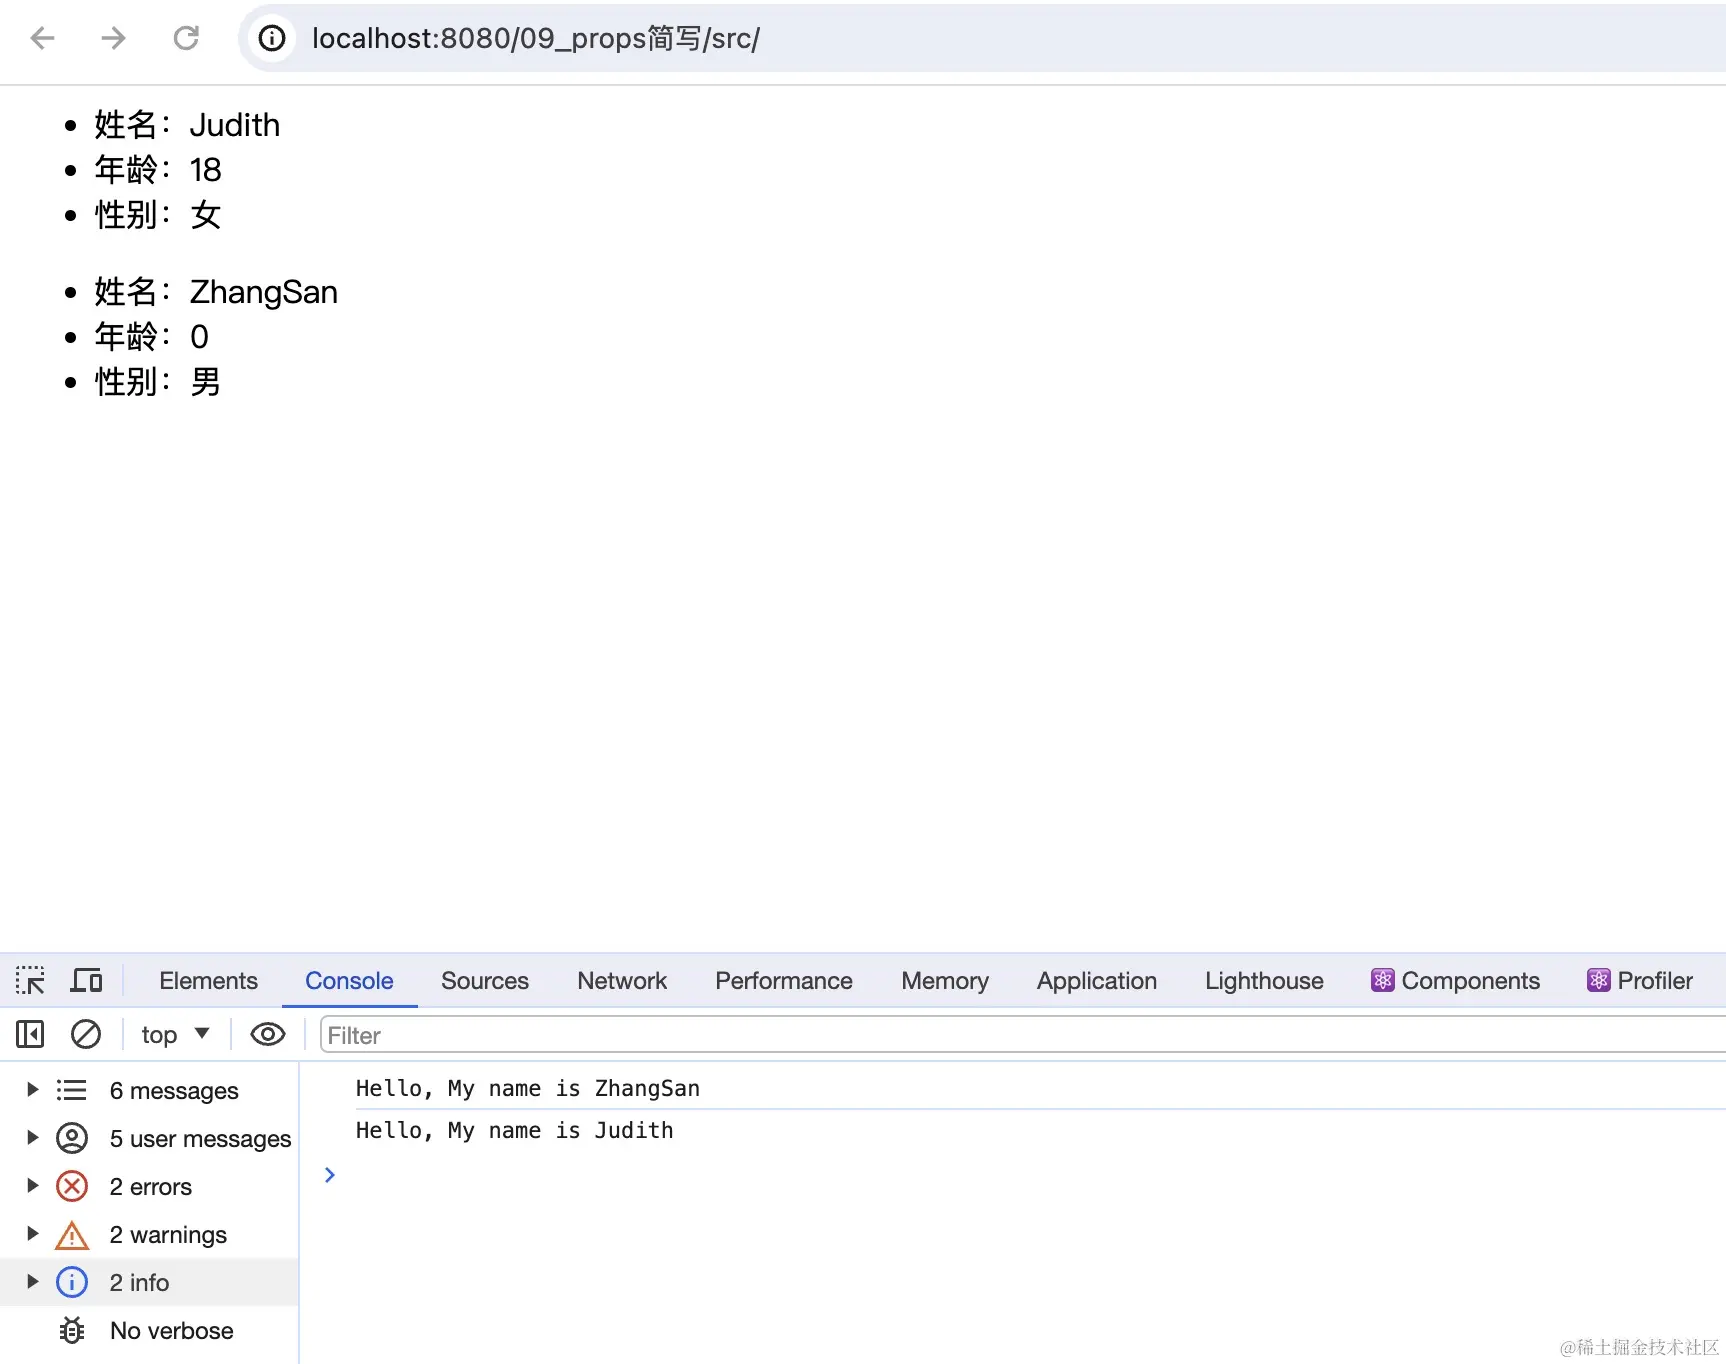Open the Elements tab
The height and width of the screenshot is (1364, 1726).
pos(208,980)
